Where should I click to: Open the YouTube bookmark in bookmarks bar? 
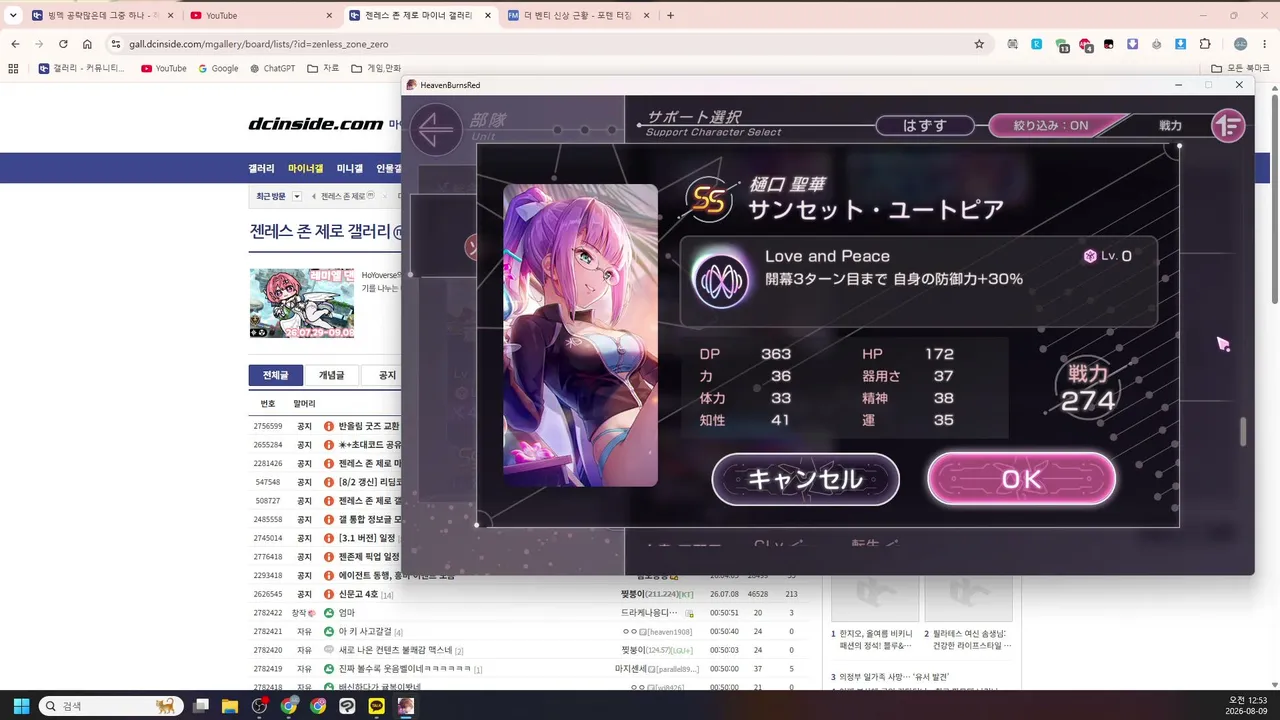point(164,68)
